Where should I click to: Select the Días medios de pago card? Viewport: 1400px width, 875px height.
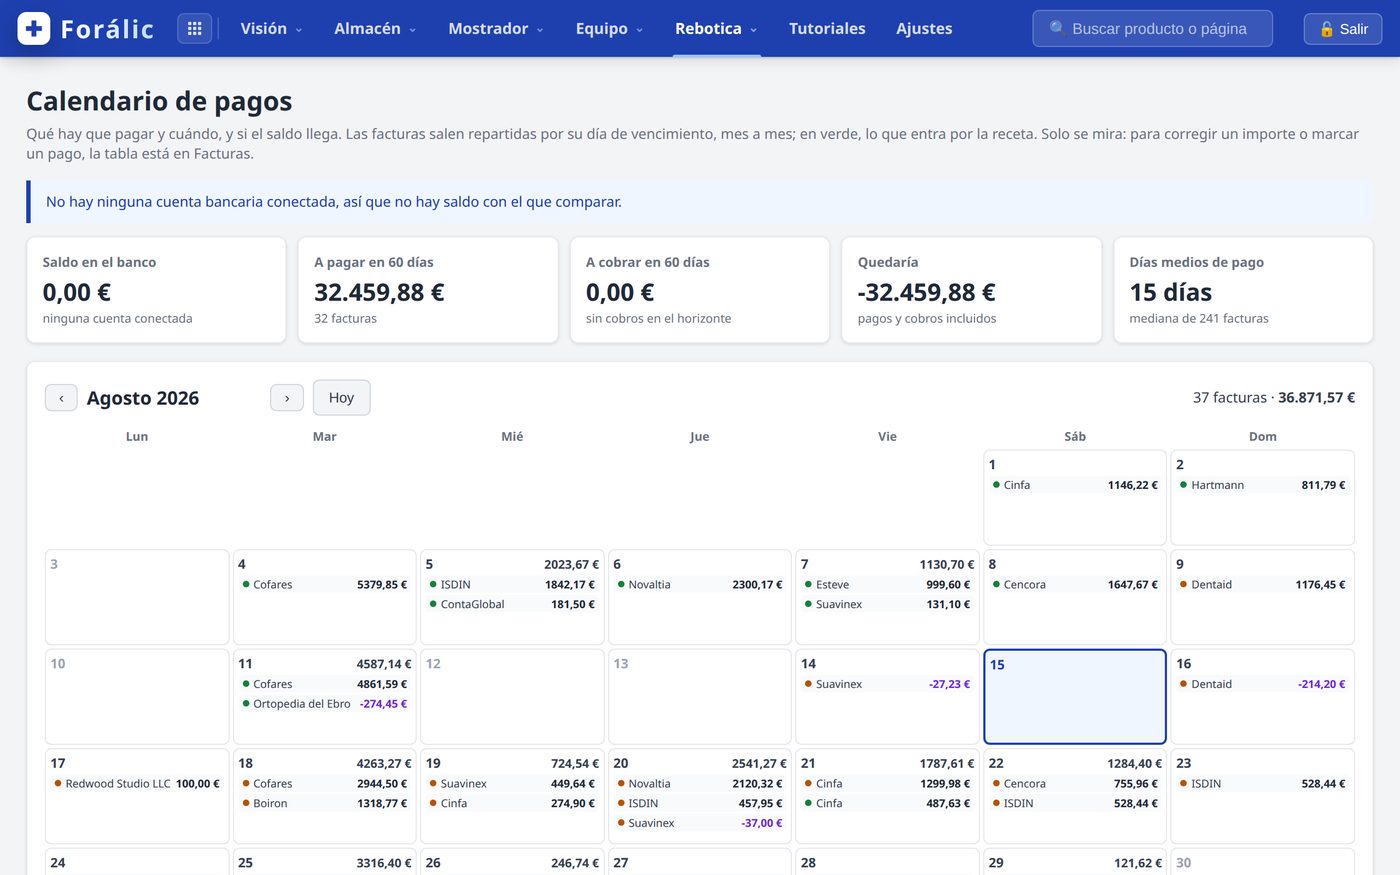point(1243,290)
